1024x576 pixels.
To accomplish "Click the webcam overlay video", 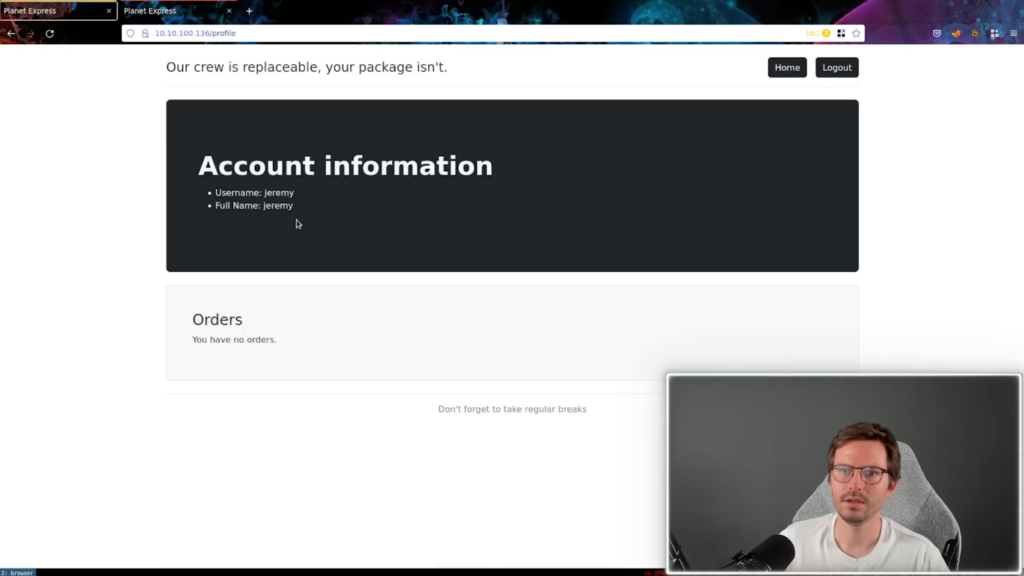I will point(844,473).
